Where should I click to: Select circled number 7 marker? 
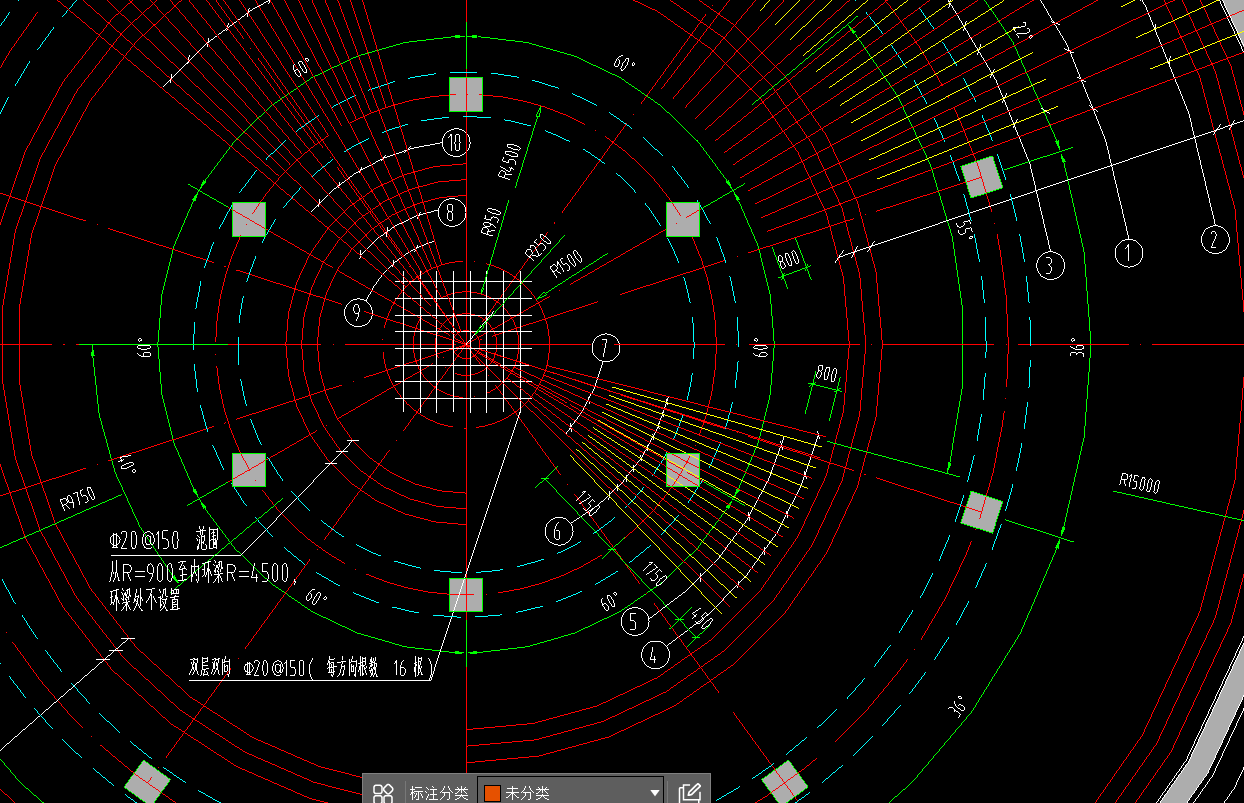point(605,348)
